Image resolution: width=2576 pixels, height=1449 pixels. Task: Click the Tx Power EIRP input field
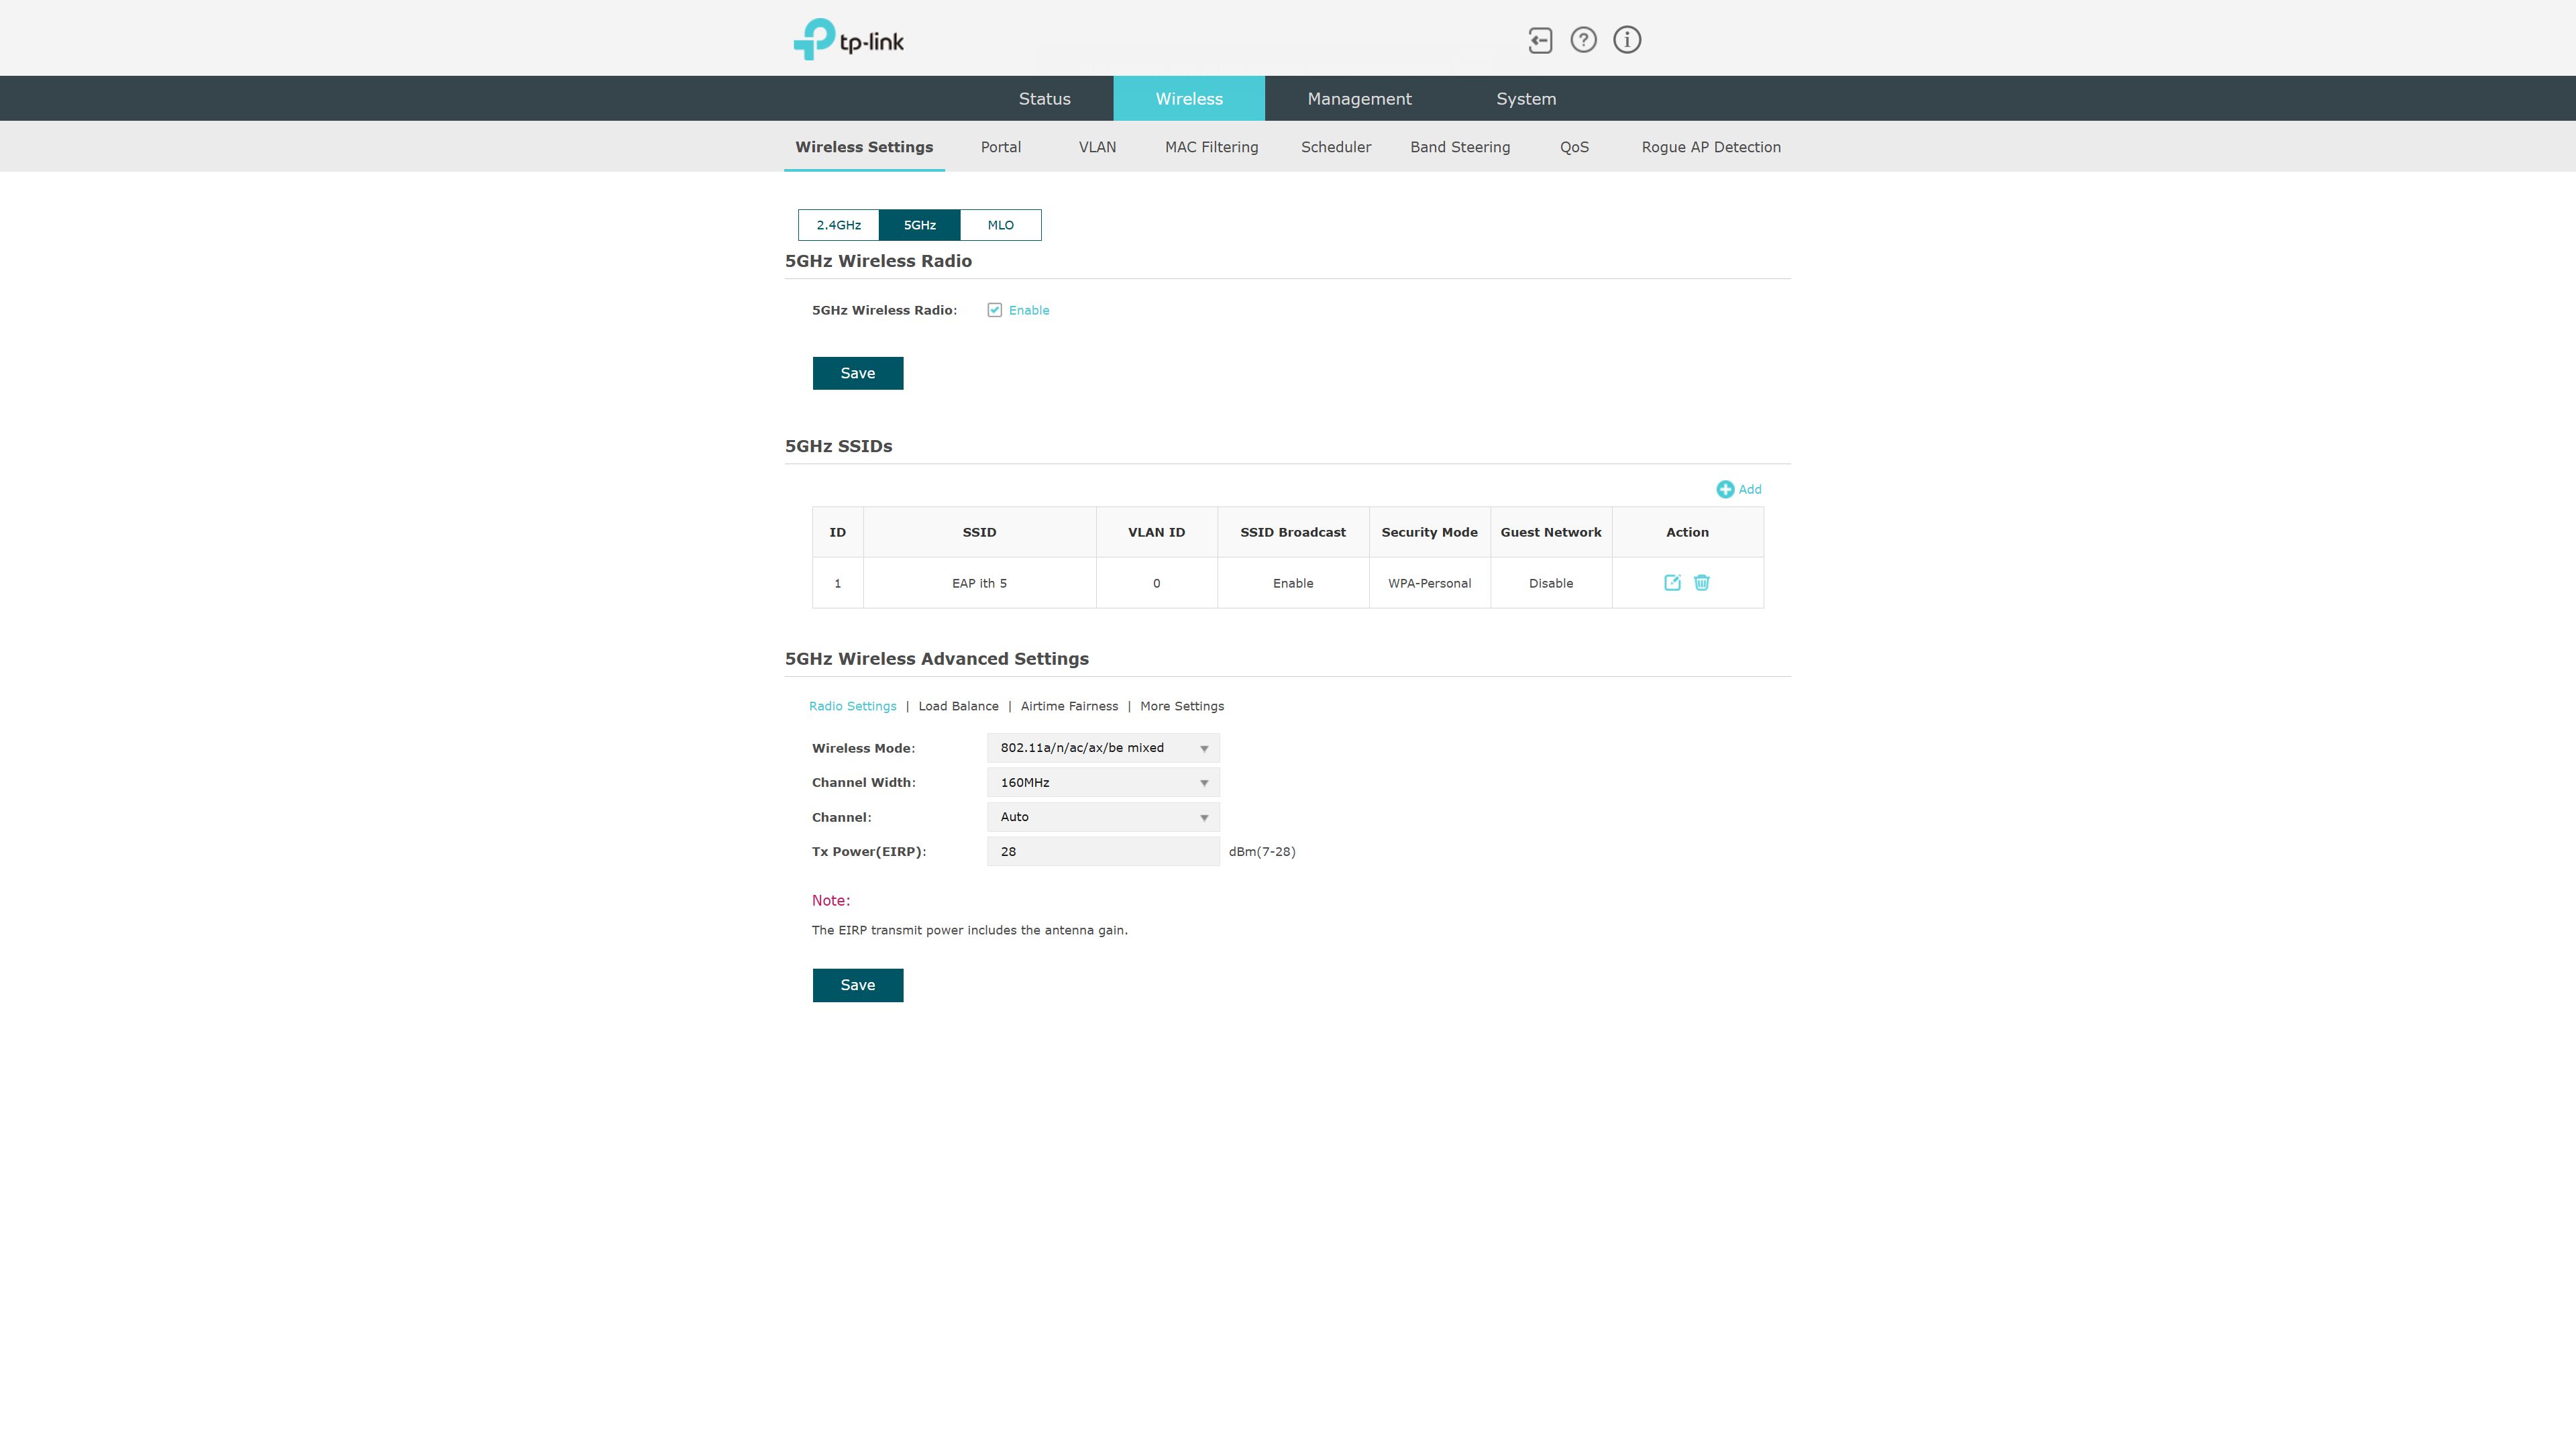pos(1102,852)
